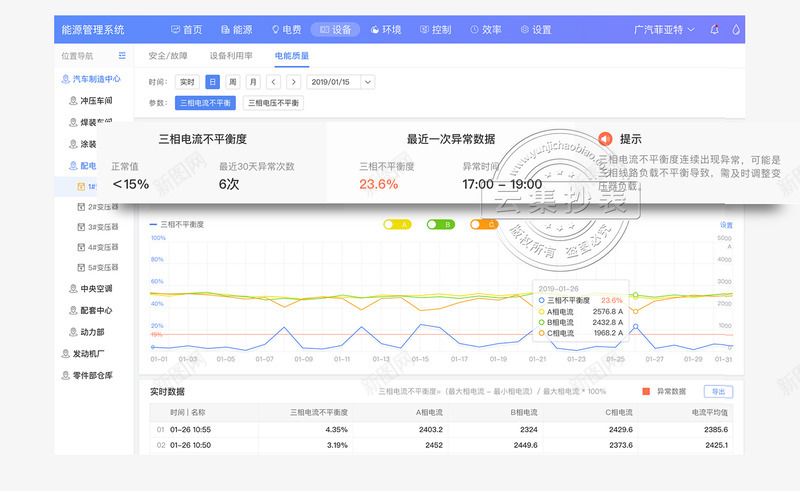This screenshot has height=491, width=800.
Task: Click the 设置 gear icon in top bar
Action: pyautogui.click(x=524, y=30)
